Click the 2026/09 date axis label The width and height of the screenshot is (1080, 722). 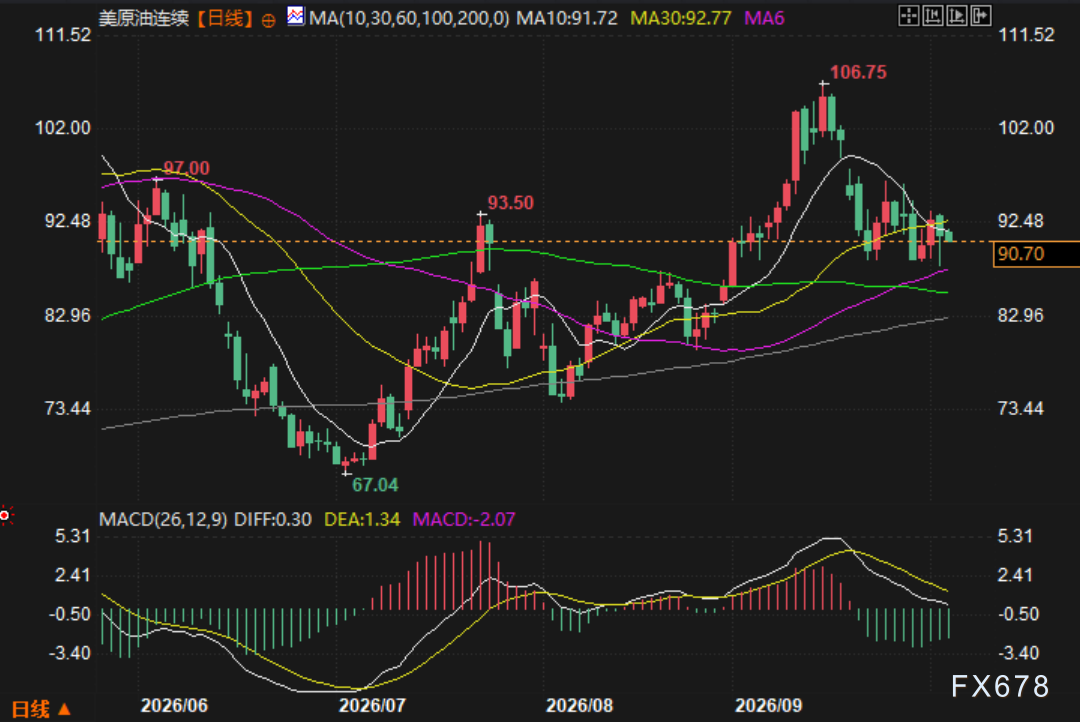(x=769, y=705)
